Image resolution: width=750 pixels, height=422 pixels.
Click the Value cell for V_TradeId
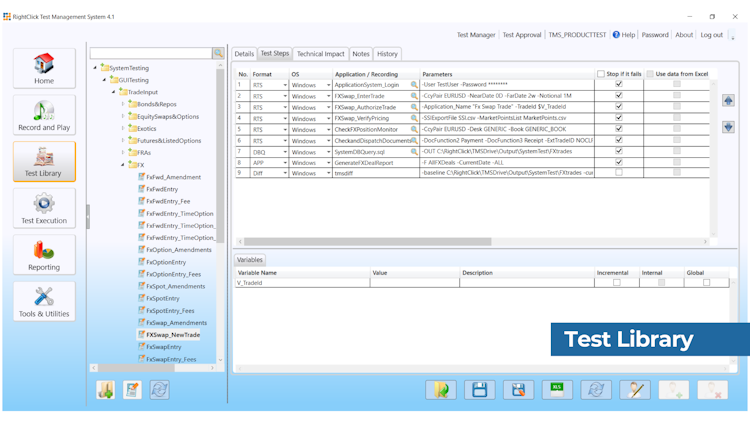[414, 283]
